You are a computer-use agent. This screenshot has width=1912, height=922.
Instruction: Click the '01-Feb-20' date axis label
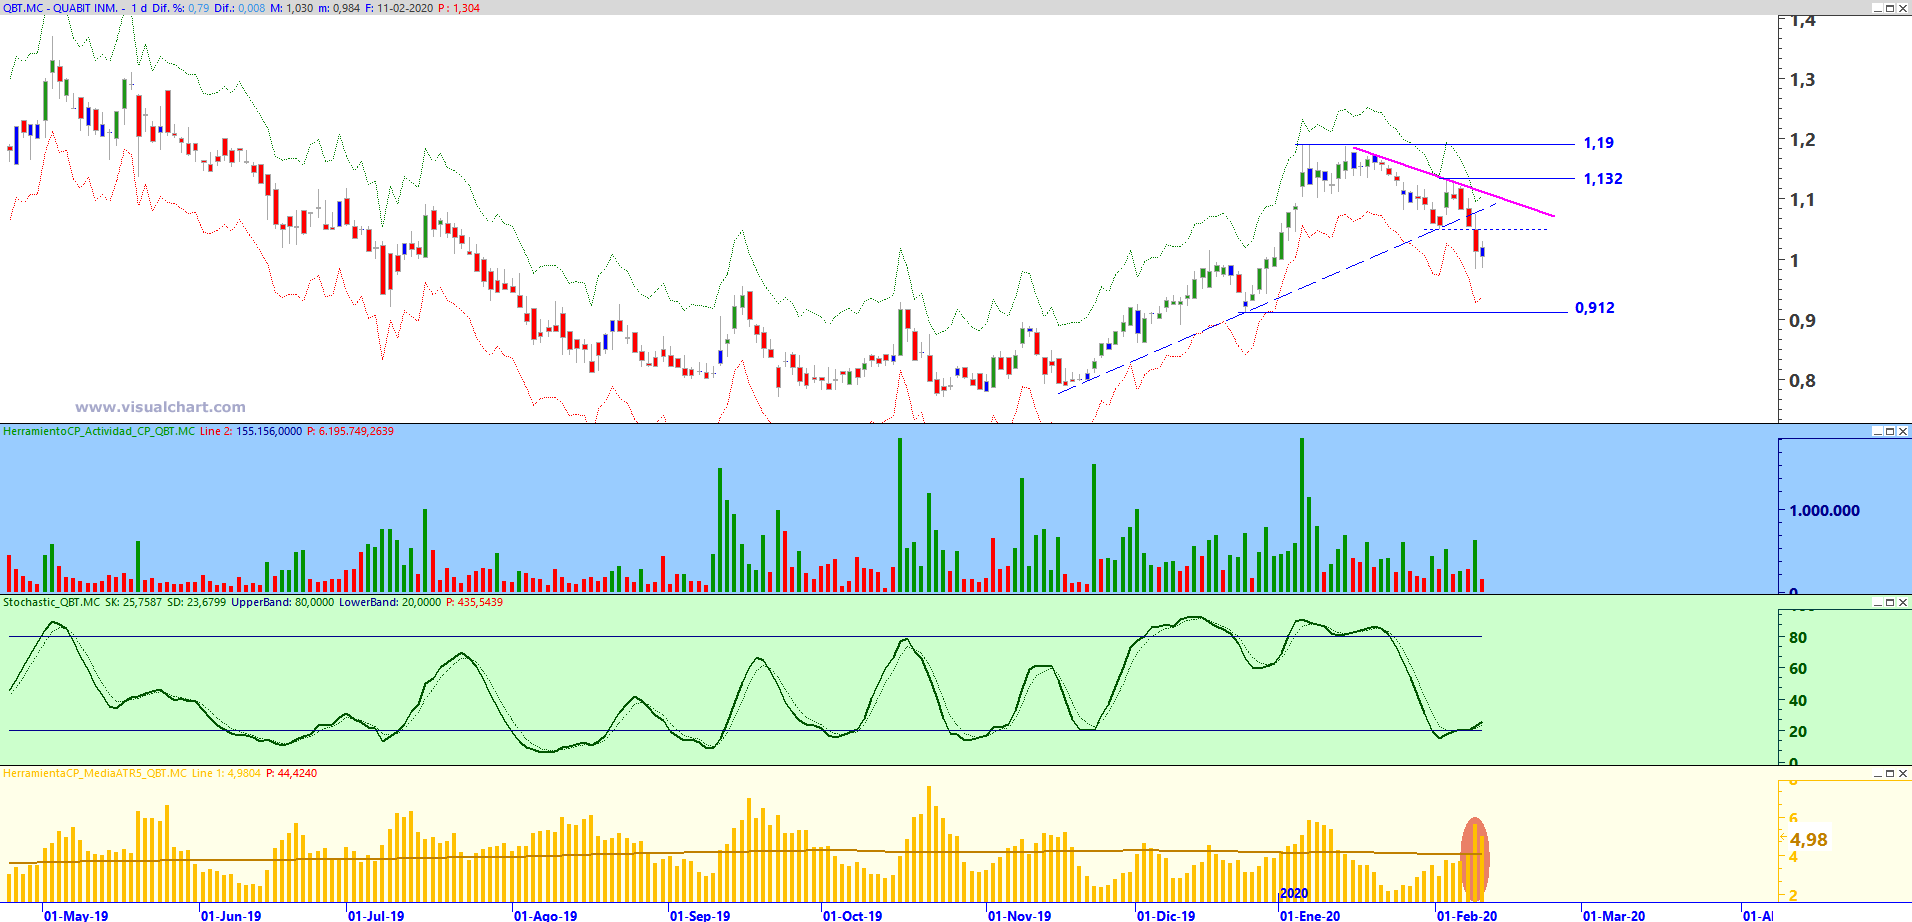point(1467,915)
